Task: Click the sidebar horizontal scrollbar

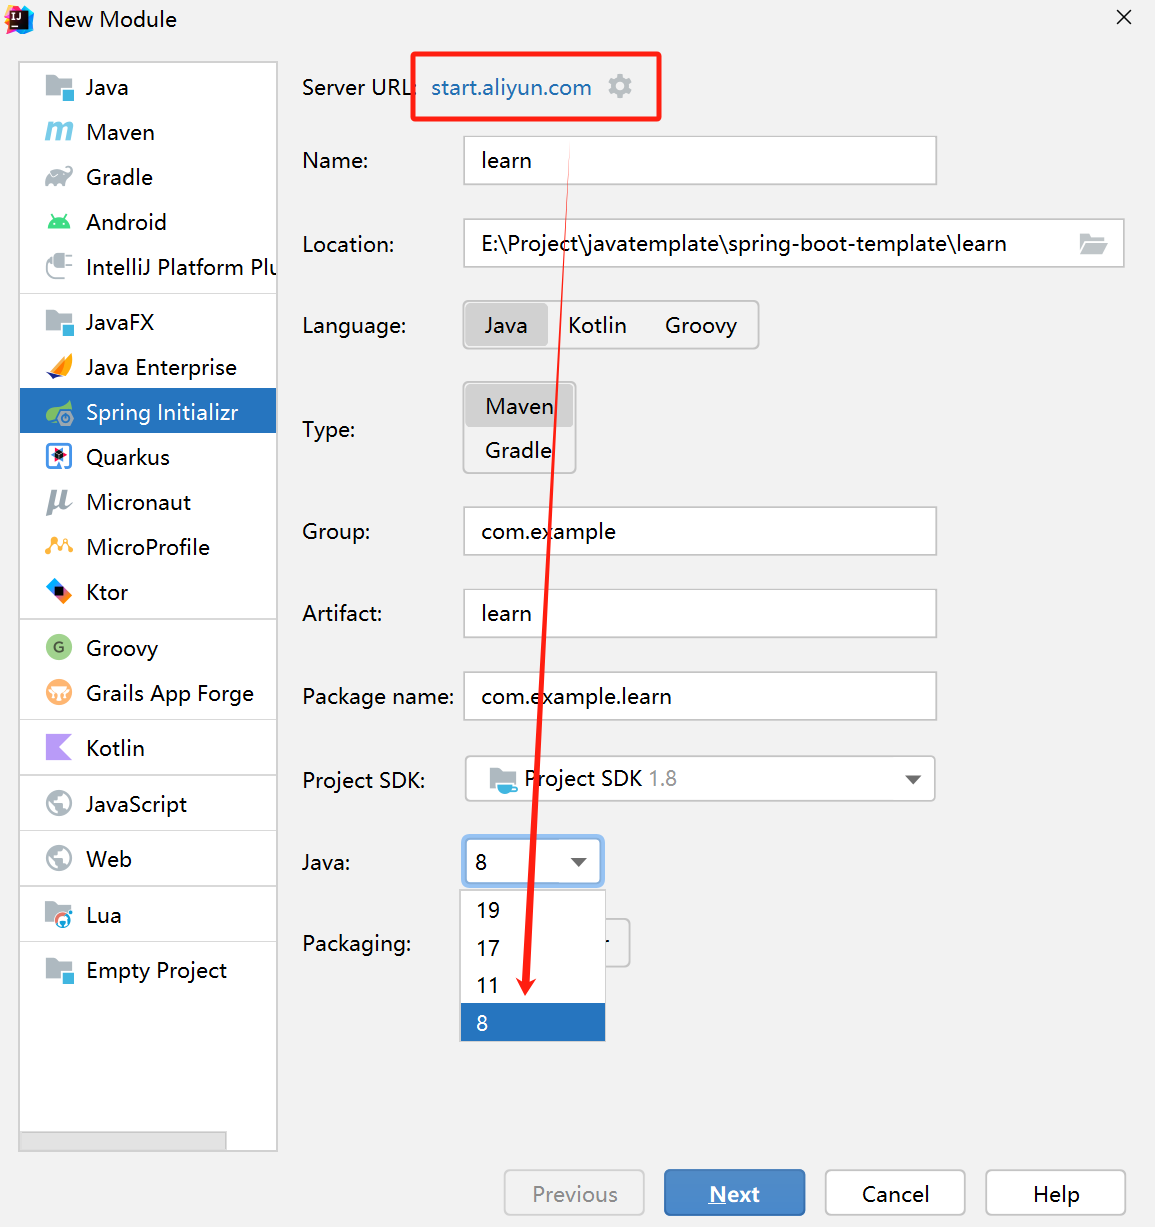Action: pos(123,1141)
